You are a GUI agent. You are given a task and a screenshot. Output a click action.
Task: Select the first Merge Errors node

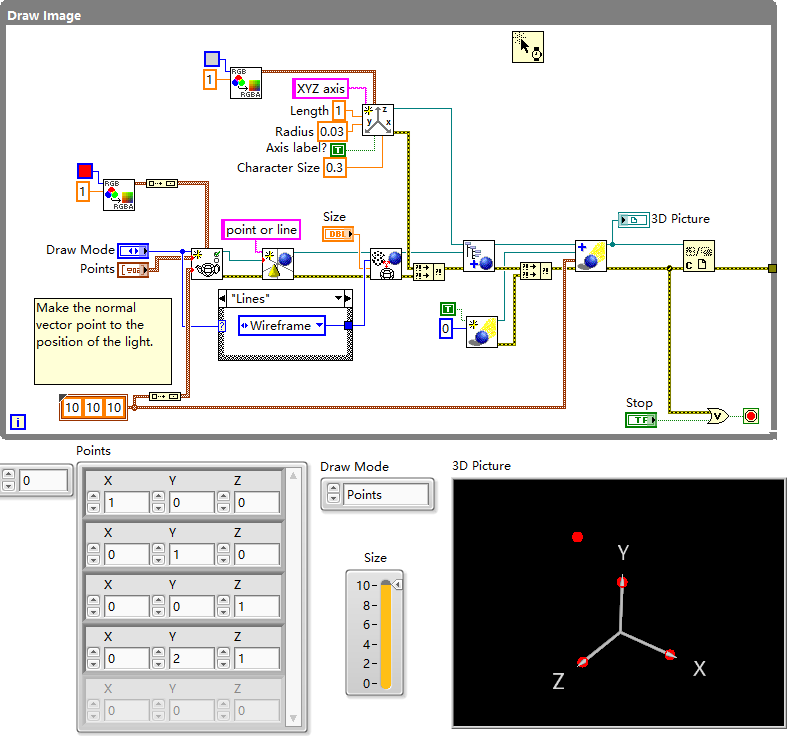[429, 272]
